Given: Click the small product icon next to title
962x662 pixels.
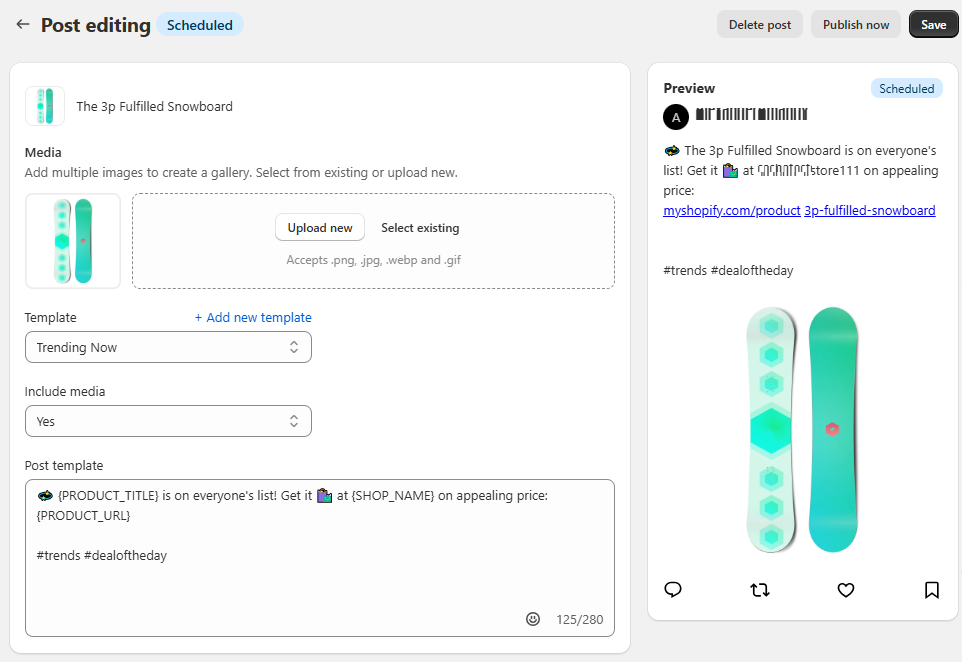Looking at the screenshot, I should coord(45,106).
